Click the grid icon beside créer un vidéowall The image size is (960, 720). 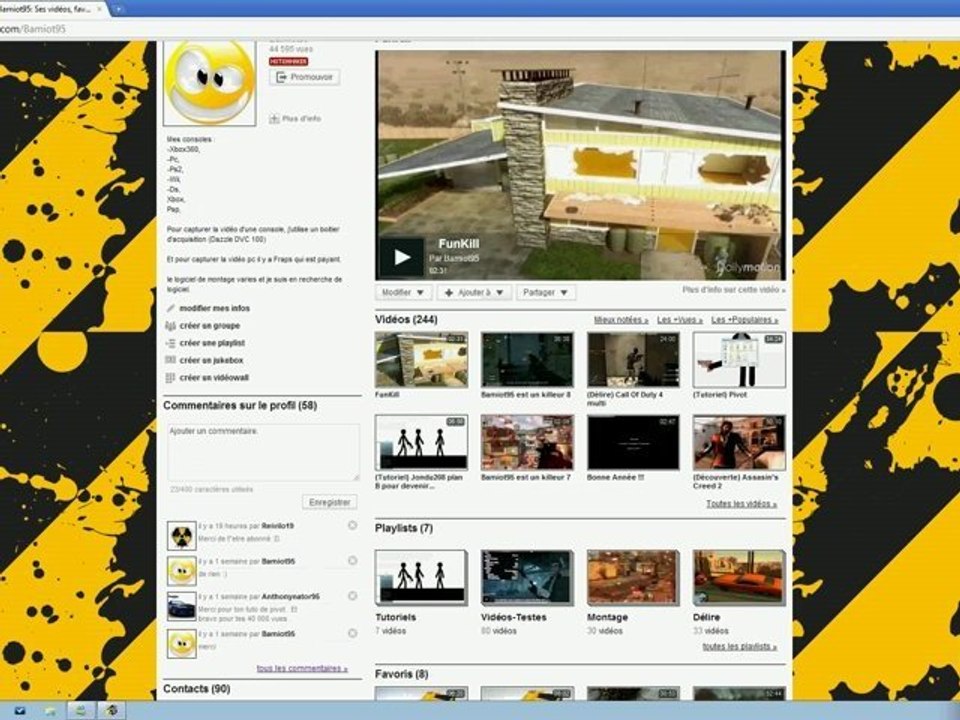click(170, 378)
